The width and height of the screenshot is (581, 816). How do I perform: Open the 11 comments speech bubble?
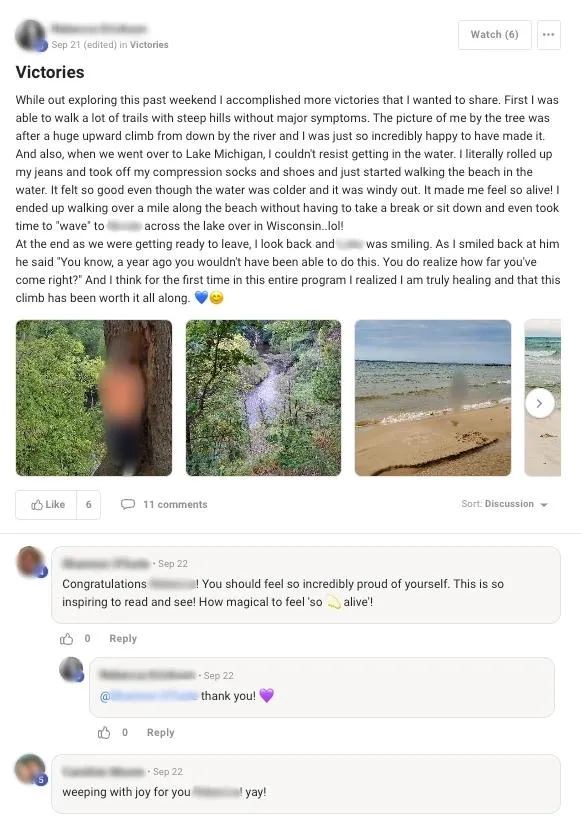point(164,504)
